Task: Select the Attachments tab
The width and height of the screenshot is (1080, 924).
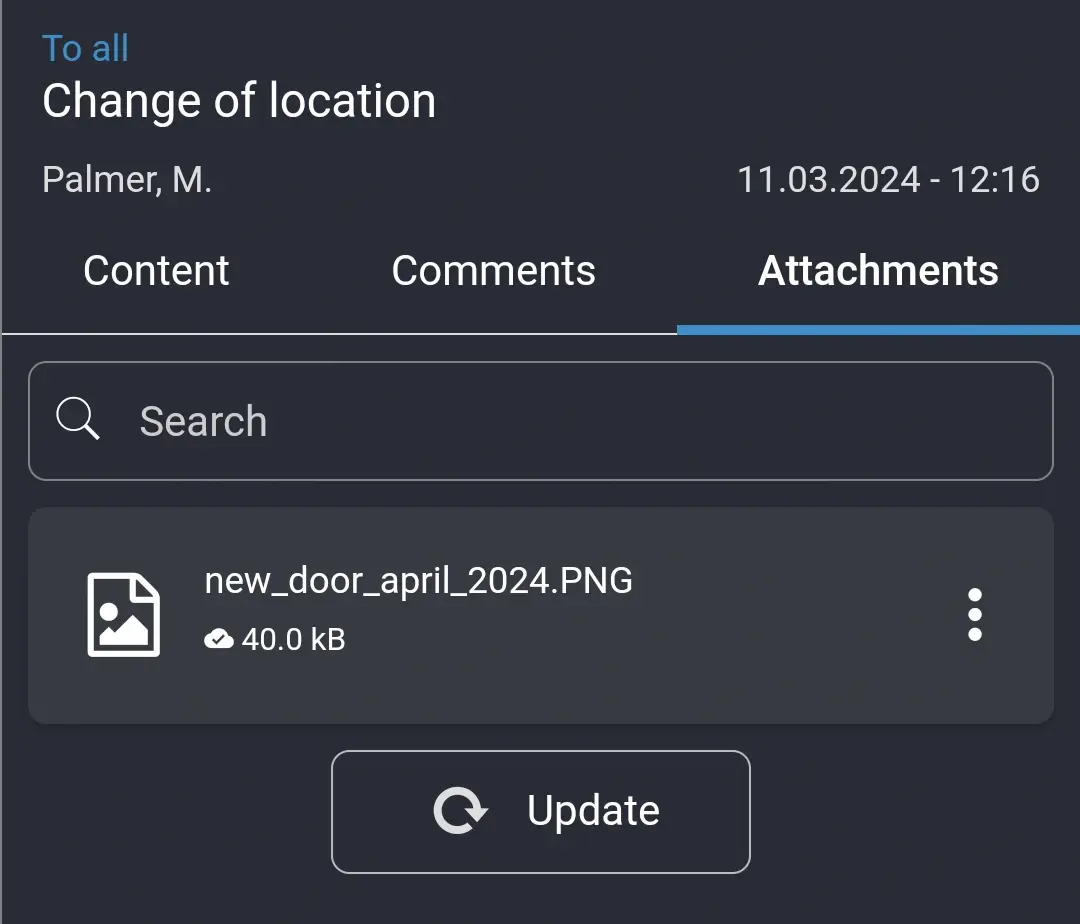Action: click(x=878, y=270)
